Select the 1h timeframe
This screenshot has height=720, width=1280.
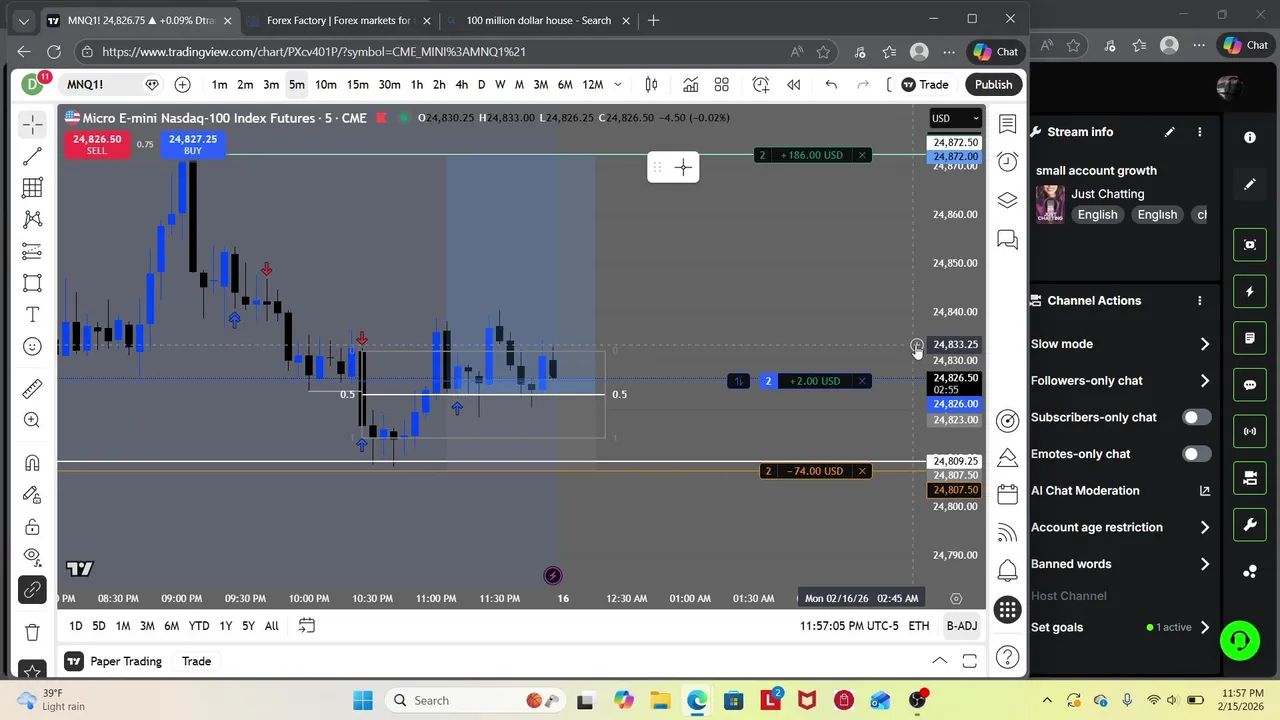[416, 85]
